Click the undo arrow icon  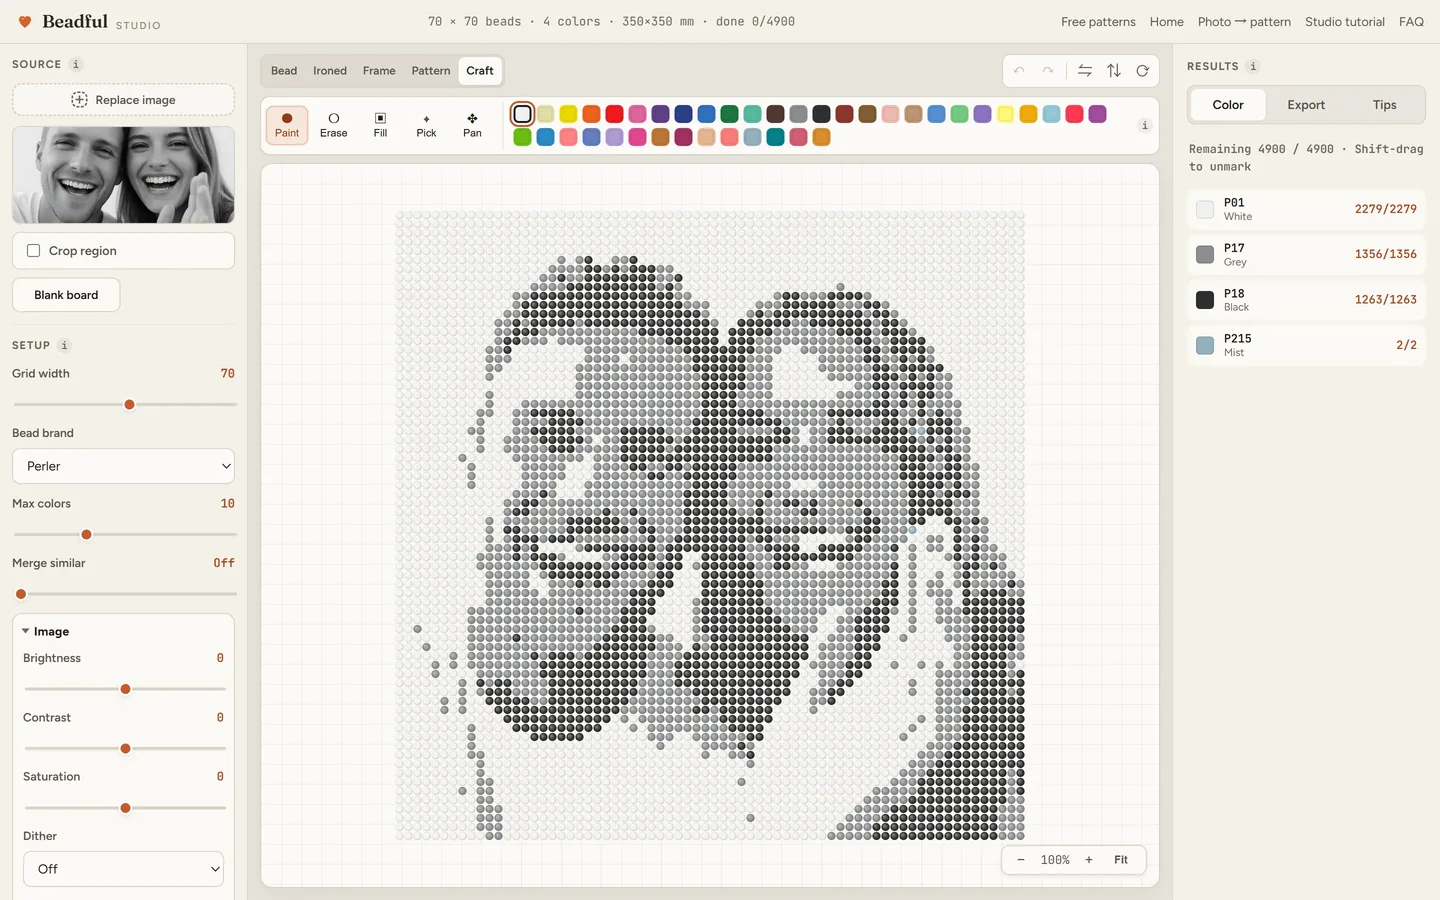tap(1019, 71)
